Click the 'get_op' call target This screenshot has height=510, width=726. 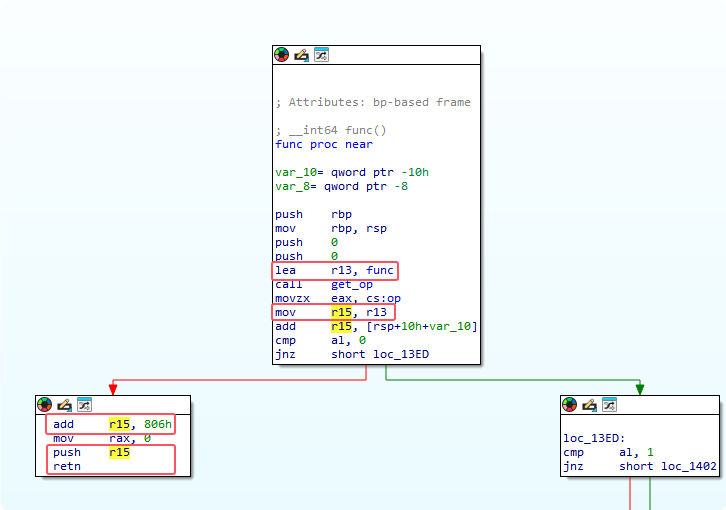tap(352, 284)
